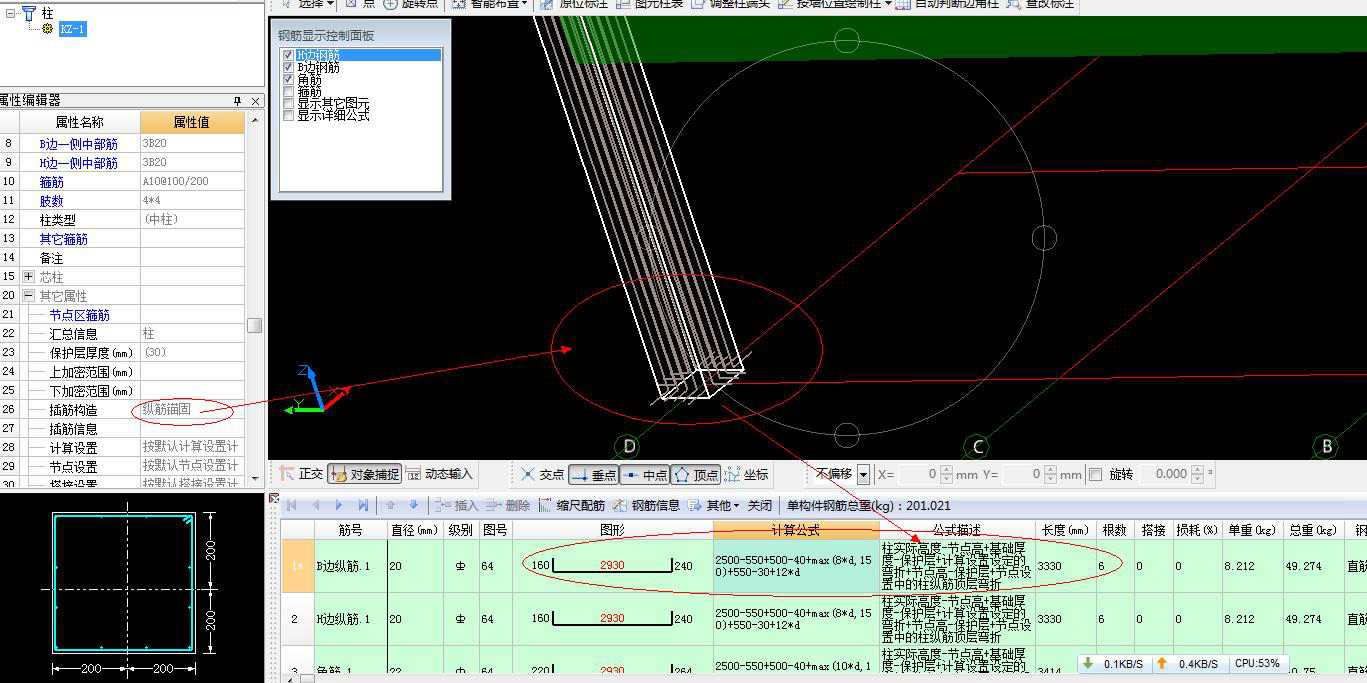Viewport: 1367px width, 683px height.
Task: Open 钢筋信息 rebar information
Action: tap(646, 505)
